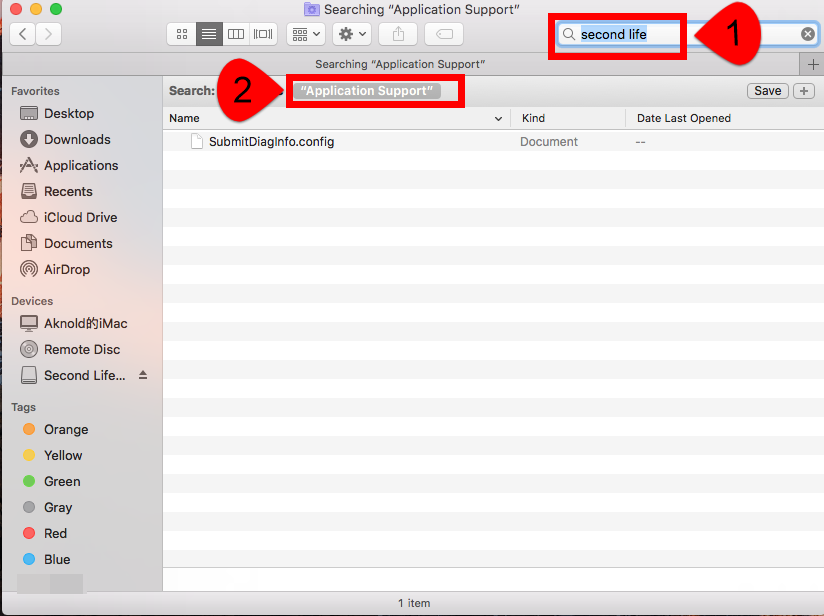This screenshot has height=616, width=824.
Task: Go back with the left arrow
Action: [23, 34]
